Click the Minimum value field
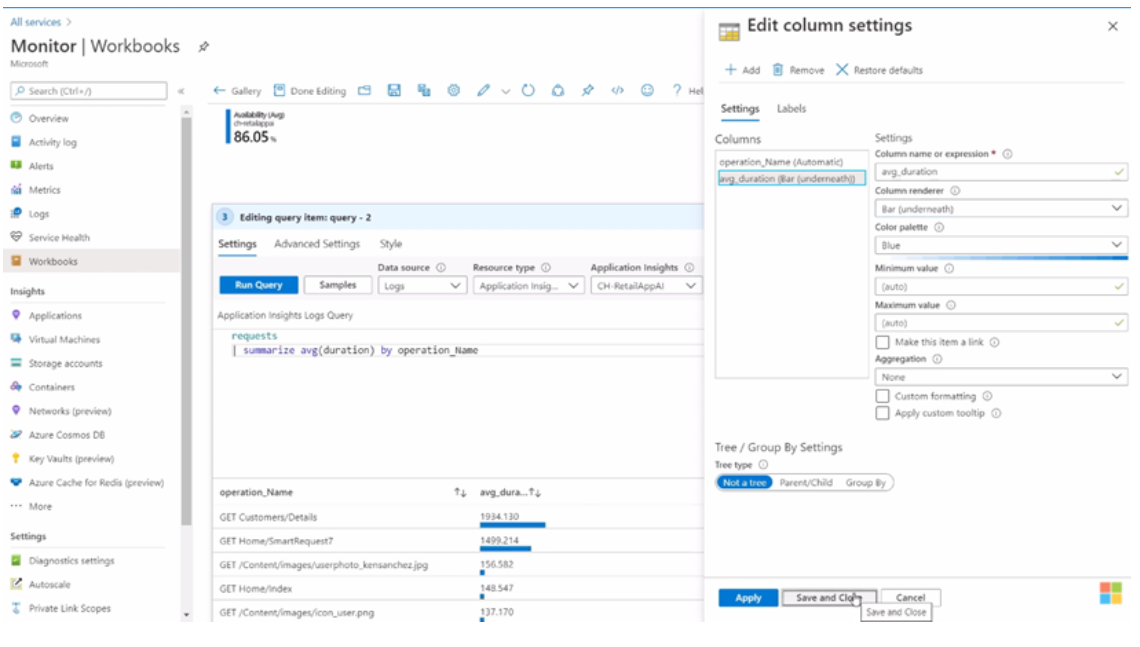 coord(1001,286)
